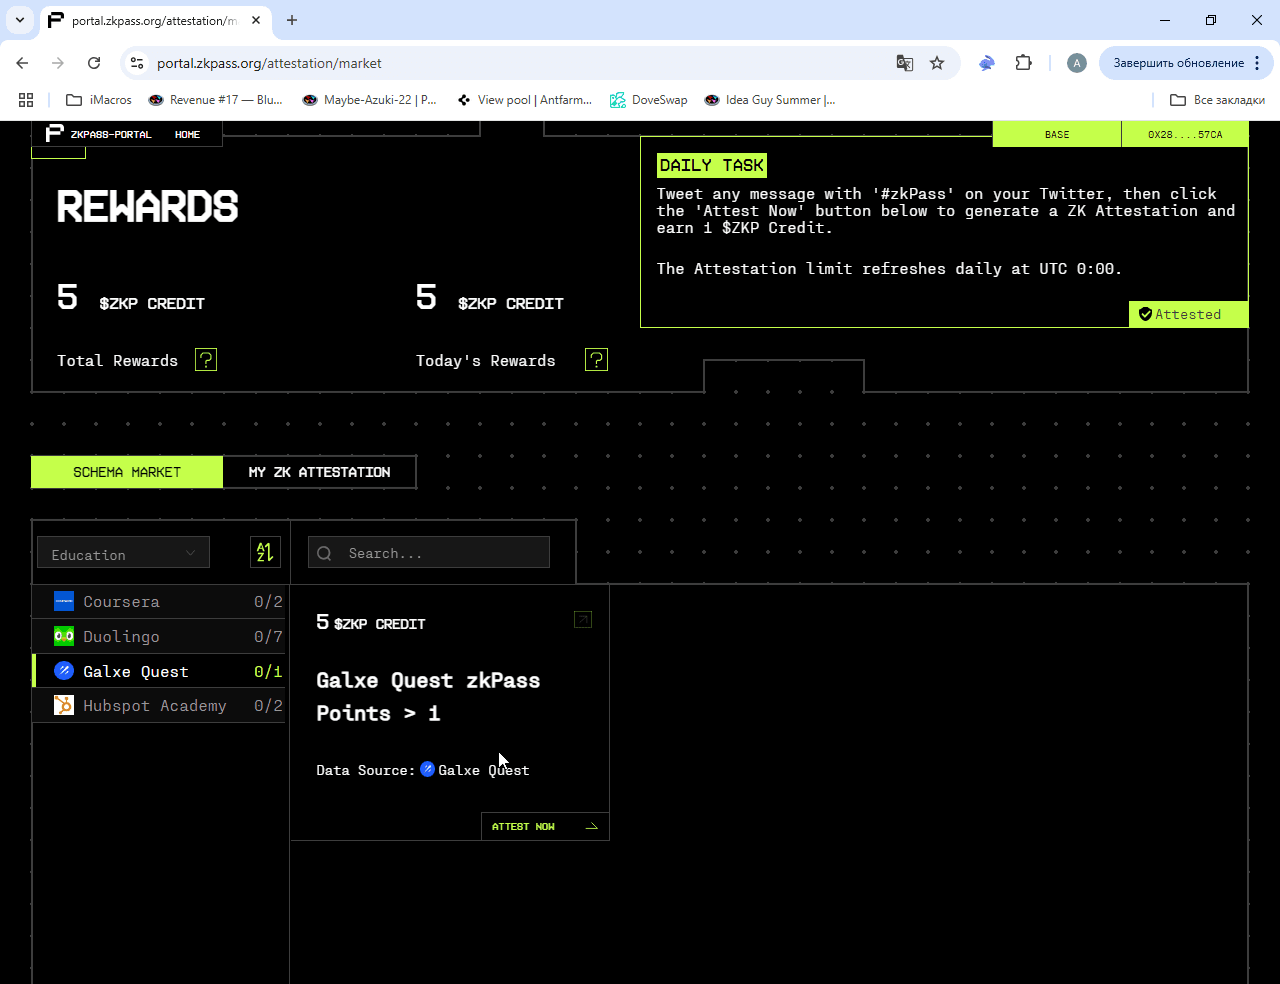This screenshot has width=1280, height=984.
Task: Click the 5 $ZKP CREDIT card value
Action: [371, 622]
